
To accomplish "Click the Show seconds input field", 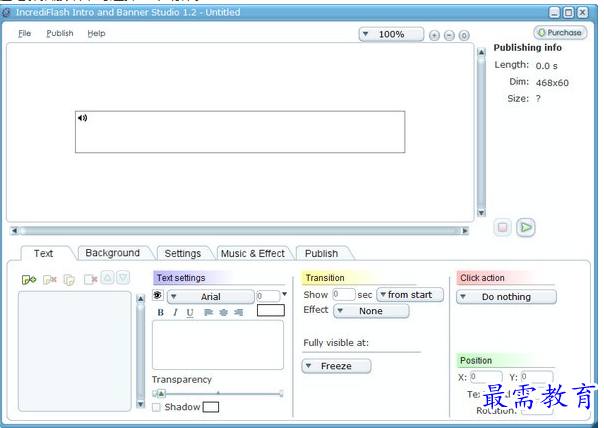I will click(344, 294).
